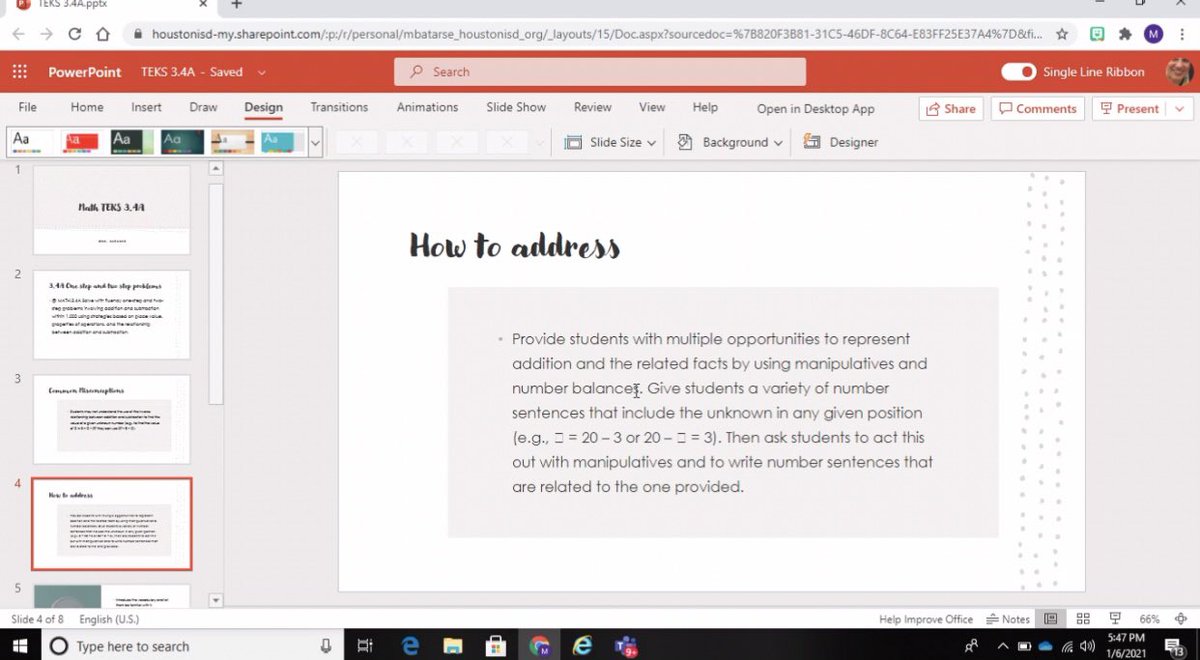The image size is (1200, 660).
Task: Click Open in Desktop App
Action: [815, 109]
